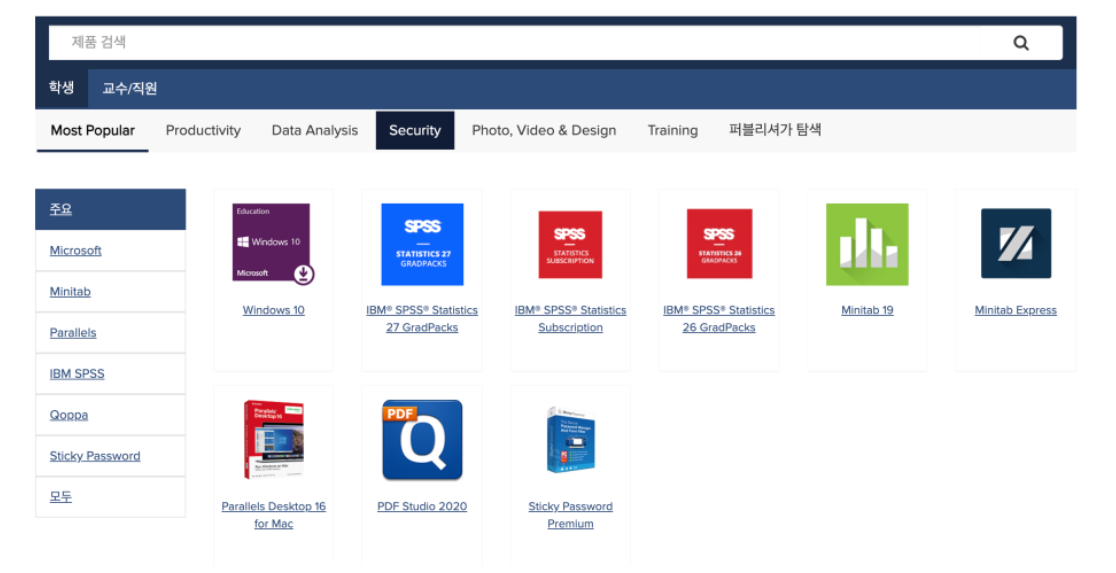Viewport: 1116px width, 573px height.
Task: Choose Microsoft in the sidebar
Action: point(110,251)
